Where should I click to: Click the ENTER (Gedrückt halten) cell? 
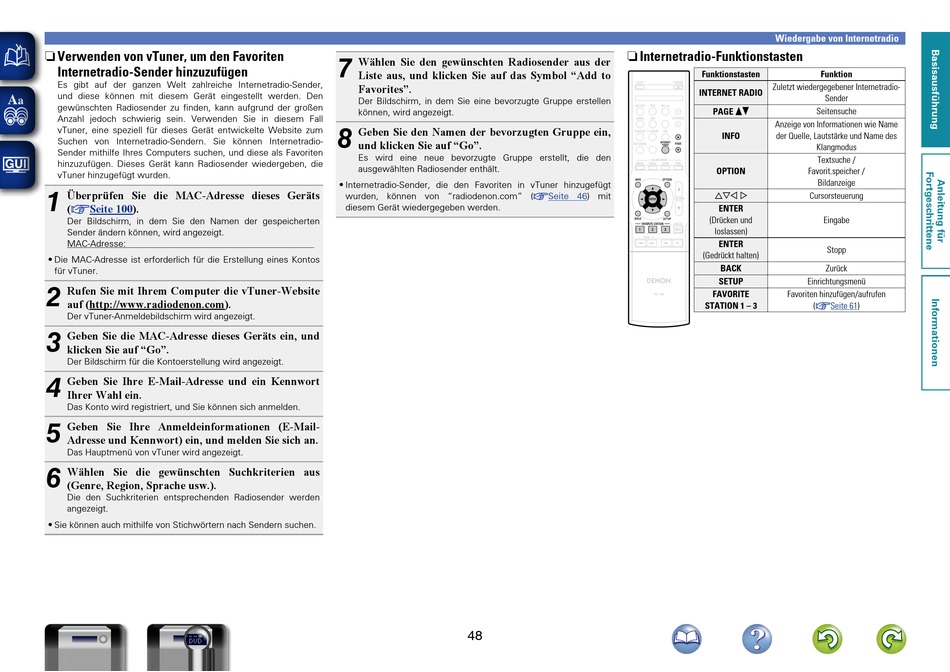(x=731, y=250)
